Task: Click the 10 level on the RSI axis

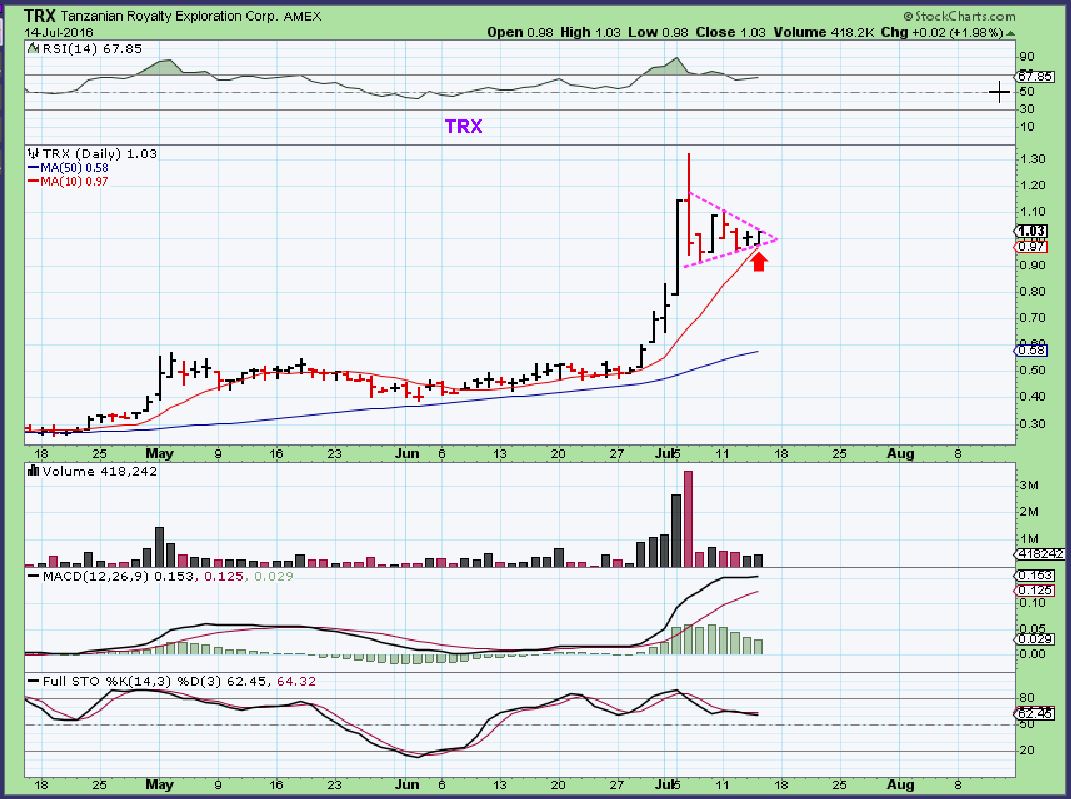Action: (x=1027, y=126)
